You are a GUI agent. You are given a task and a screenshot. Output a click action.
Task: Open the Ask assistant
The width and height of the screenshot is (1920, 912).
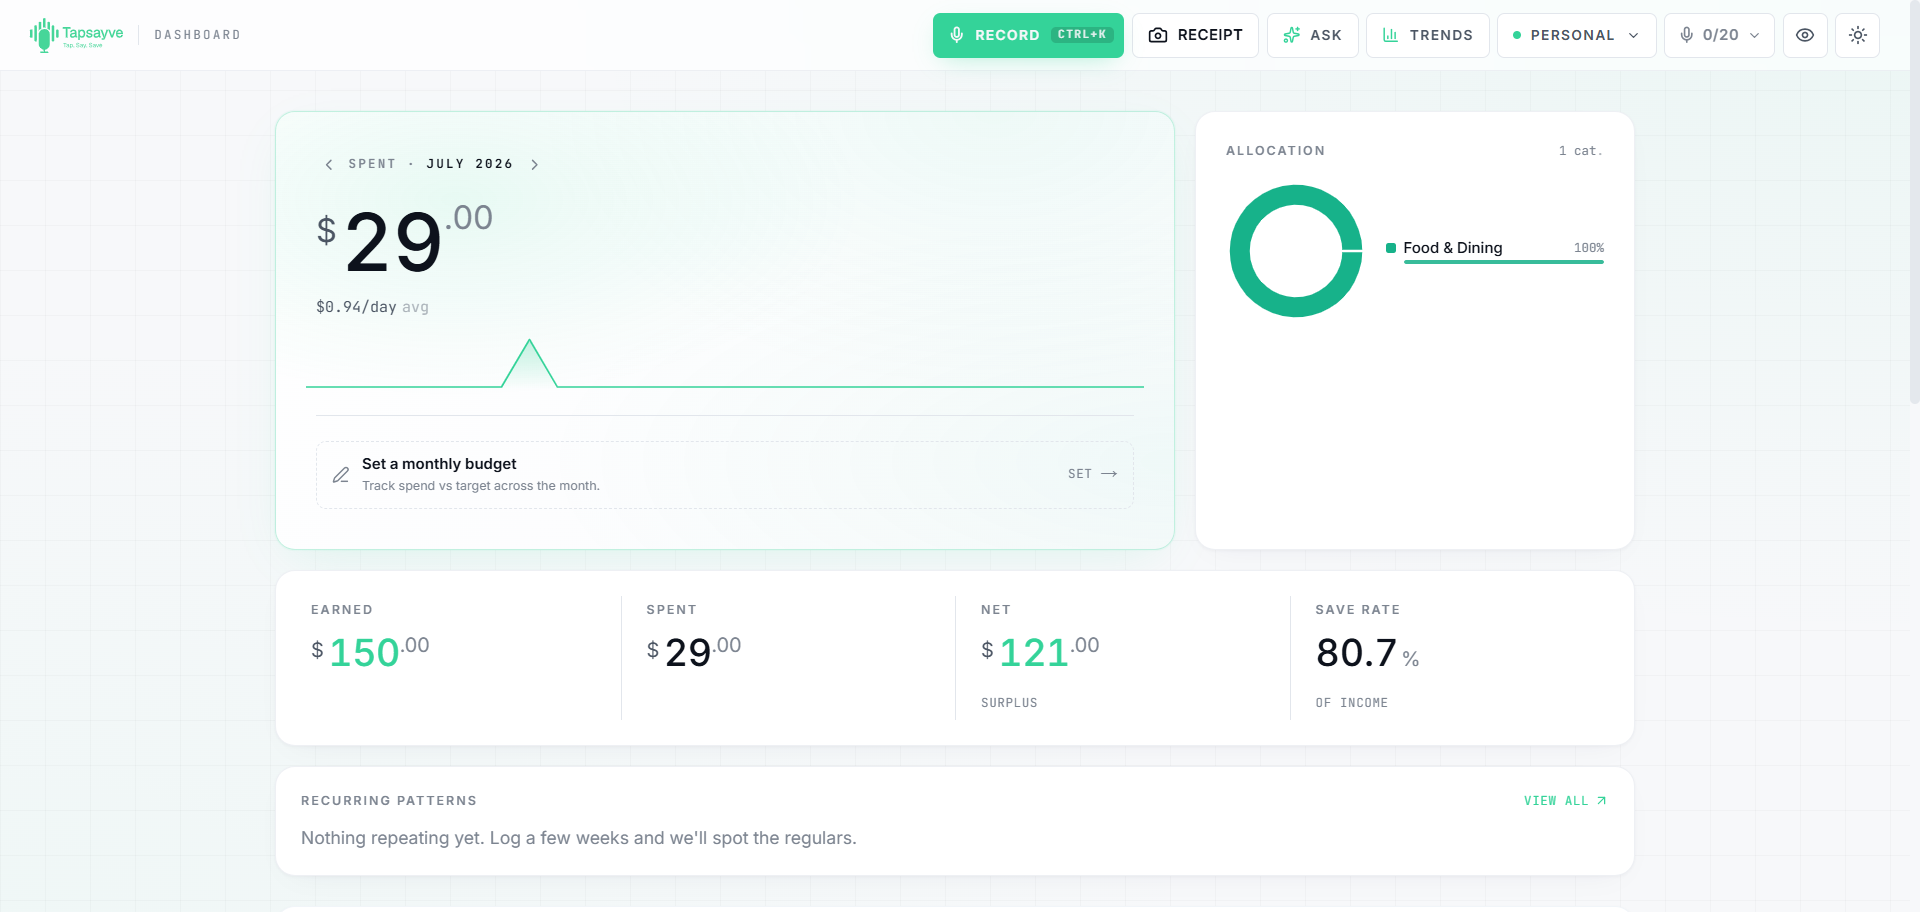coord(1312,35)
